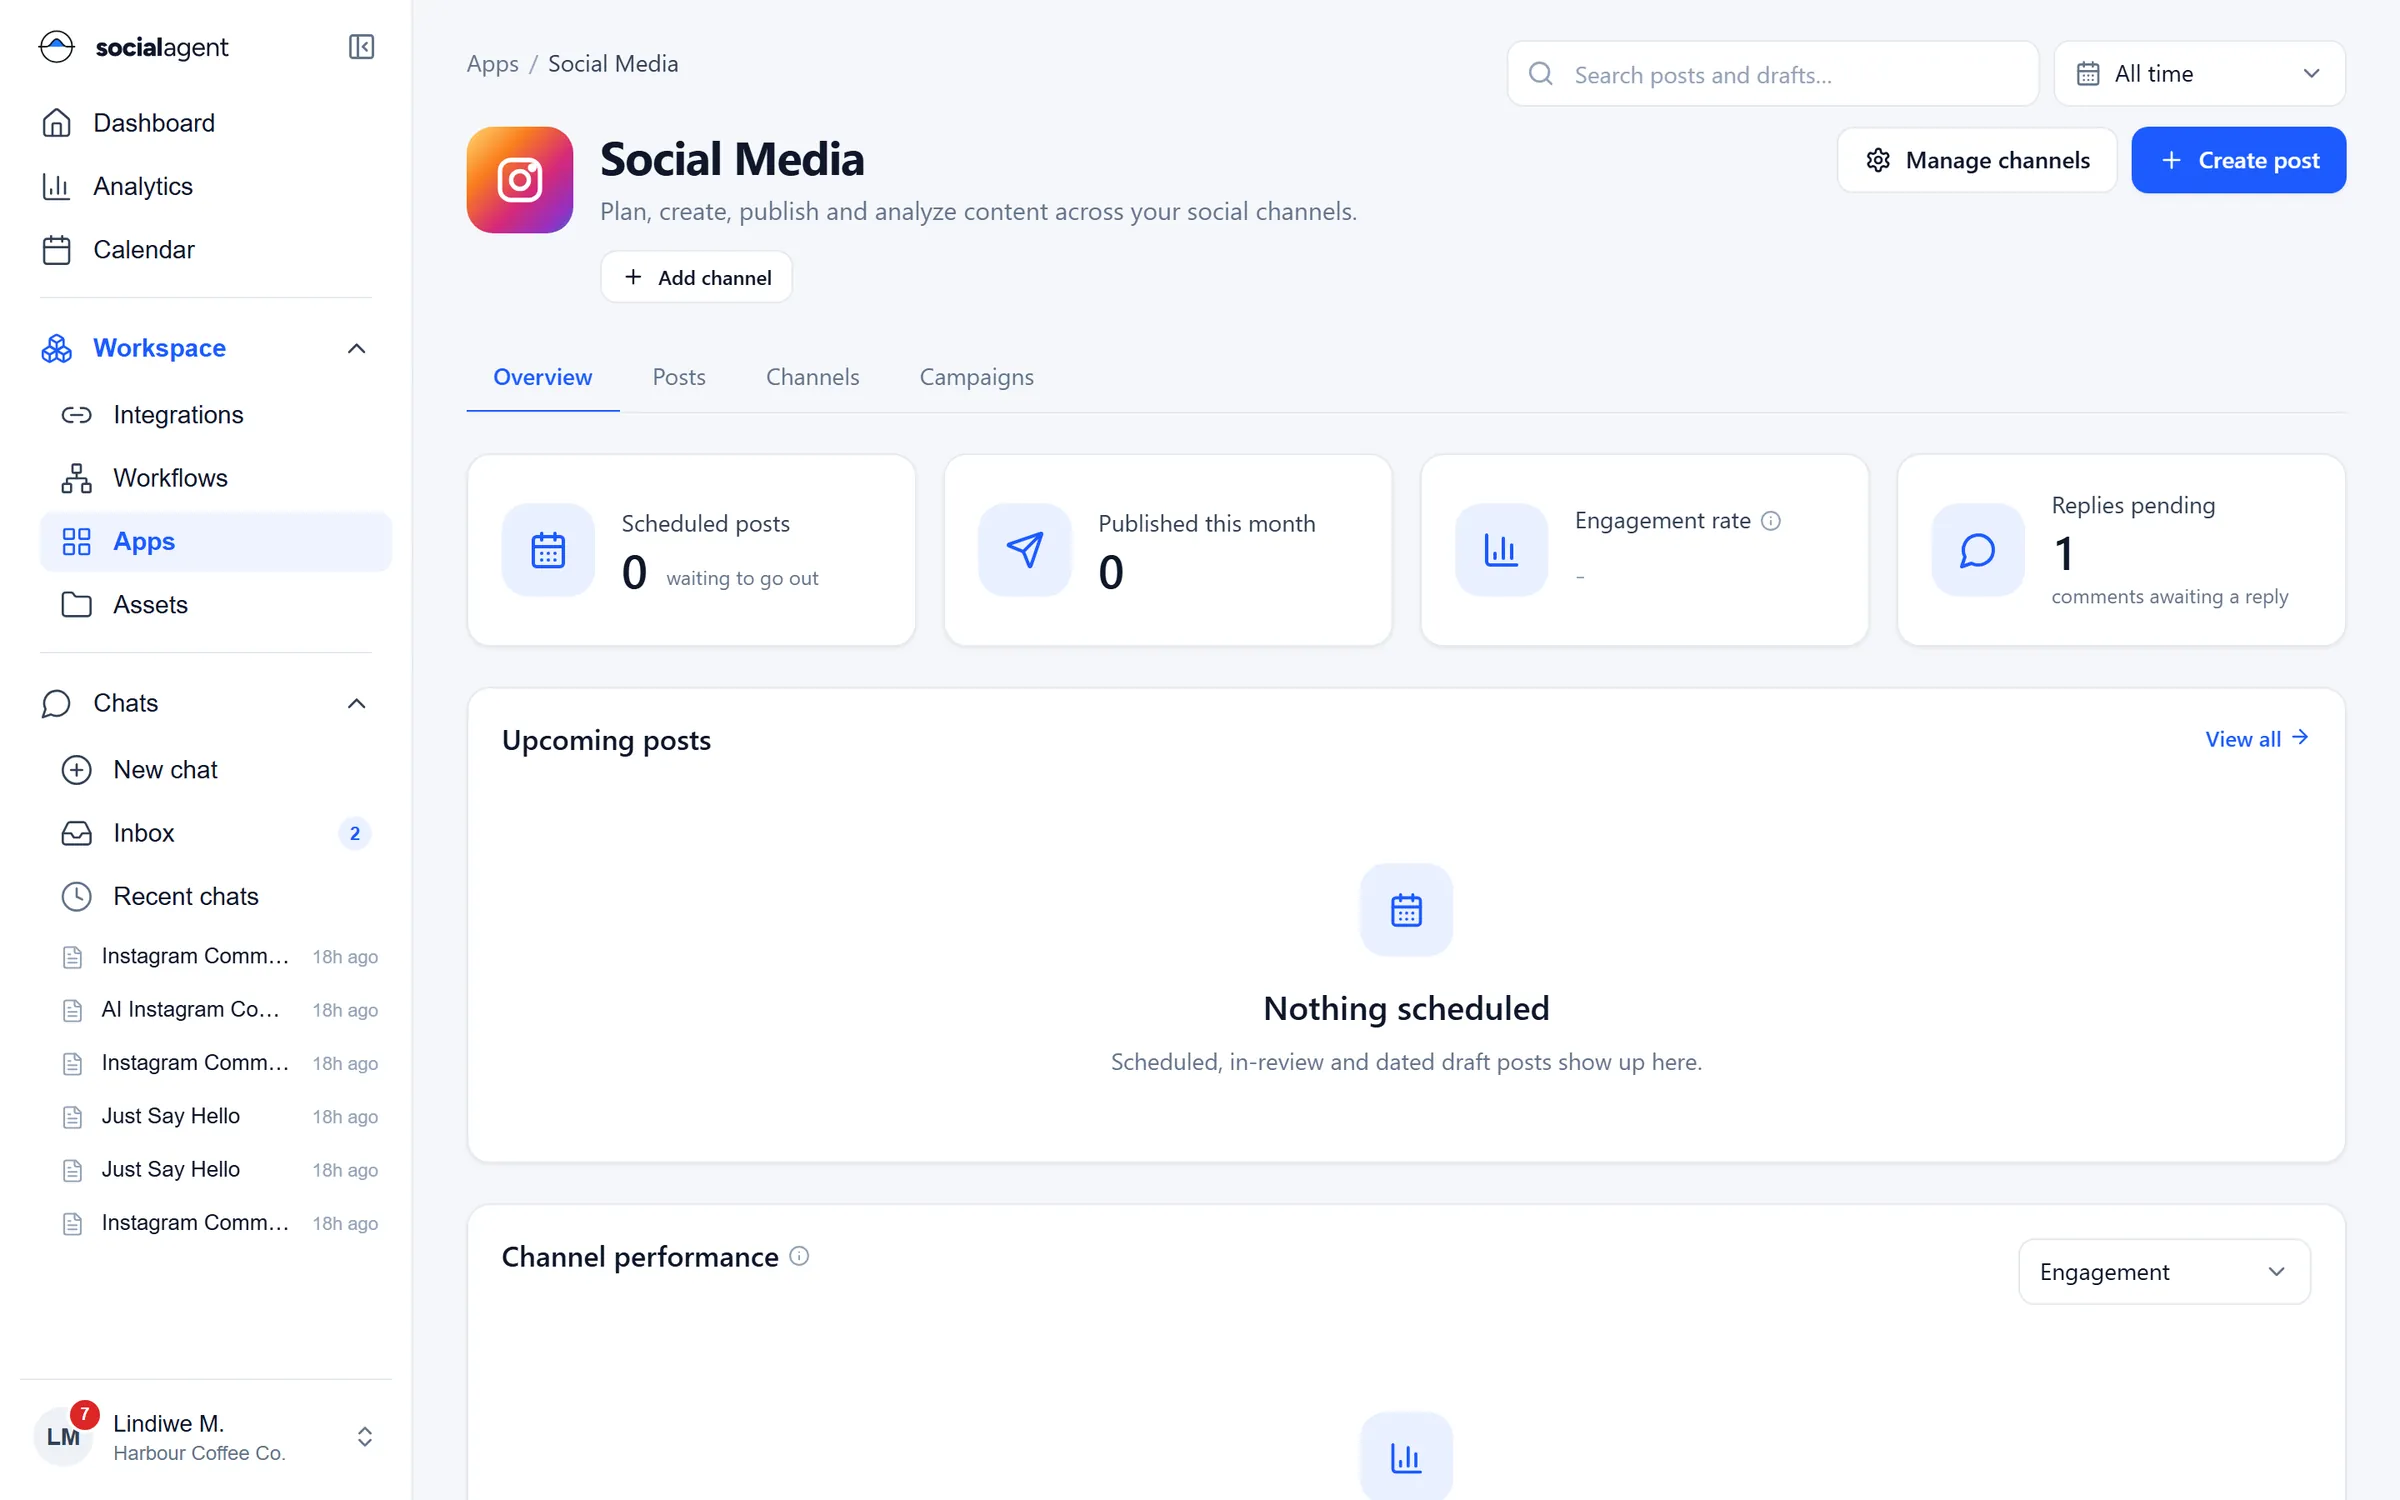Switch to the Campaigns tab

point(976,377)
